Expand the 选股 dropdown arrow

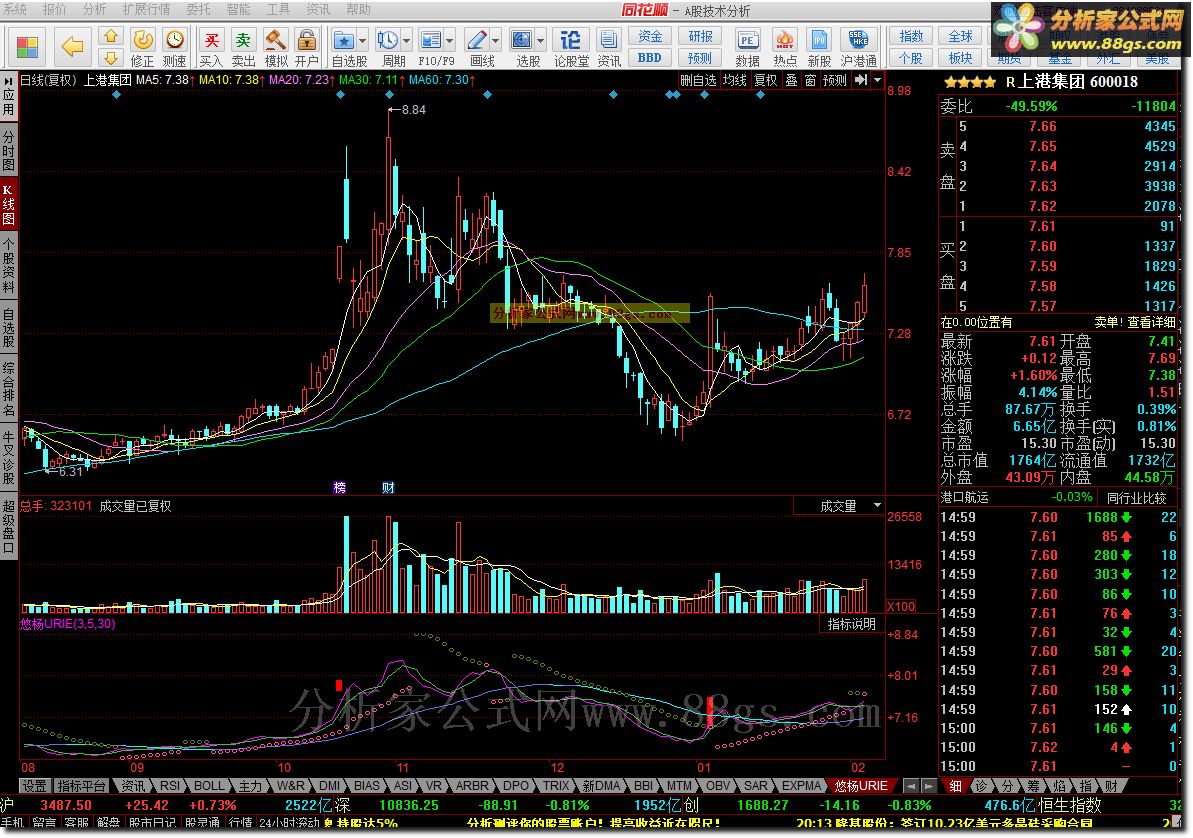tap(541, 40)
